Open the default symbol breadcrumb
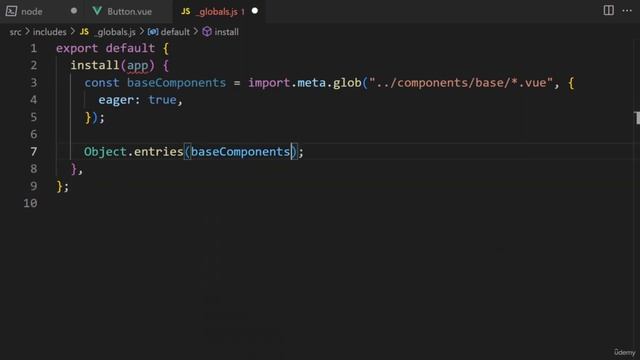The image size is (640, 360). pos(175,32)
